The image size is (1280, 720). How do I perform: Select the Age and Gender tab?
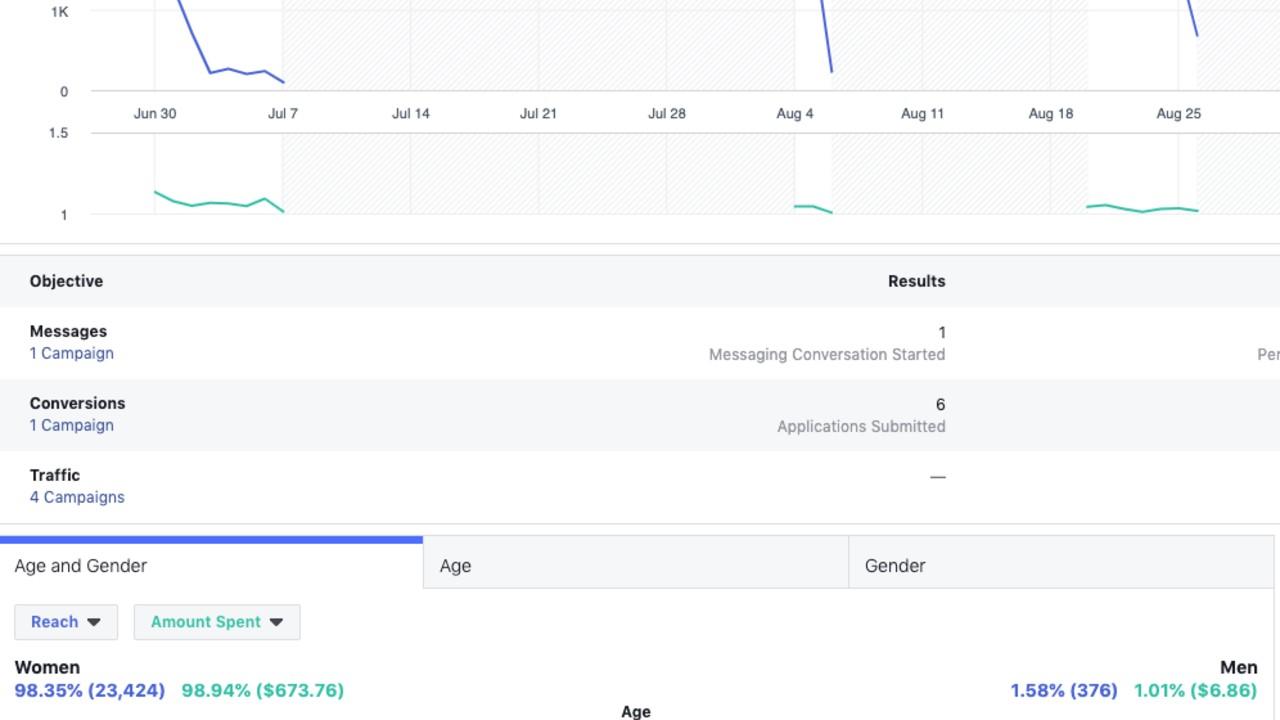click(81, 566)
